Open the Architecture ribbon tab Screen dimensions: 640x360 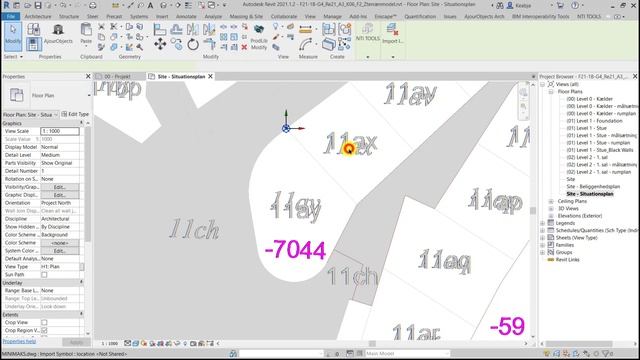[x=38, y=16]
